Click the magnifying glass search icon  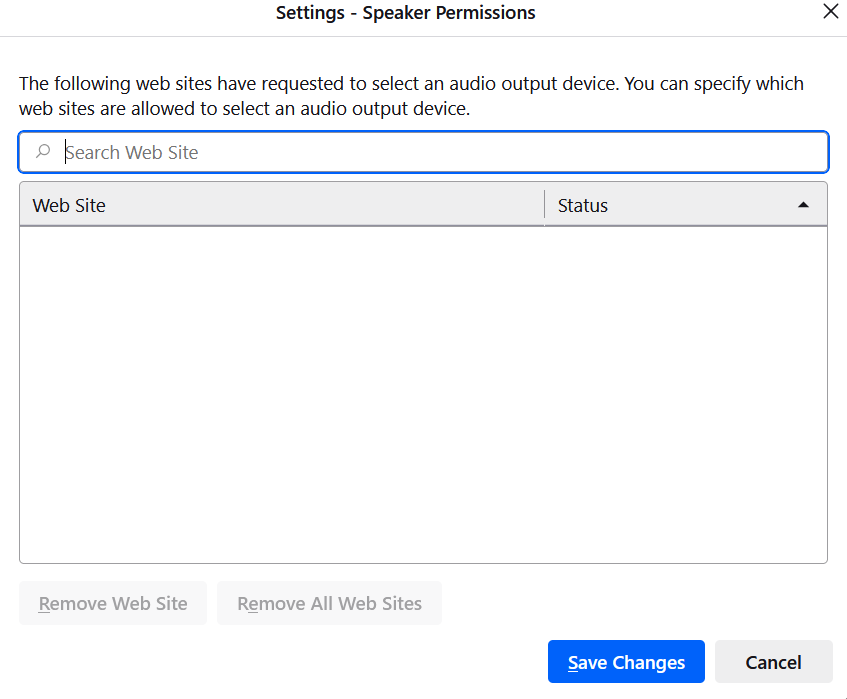[x=43, y=152]
